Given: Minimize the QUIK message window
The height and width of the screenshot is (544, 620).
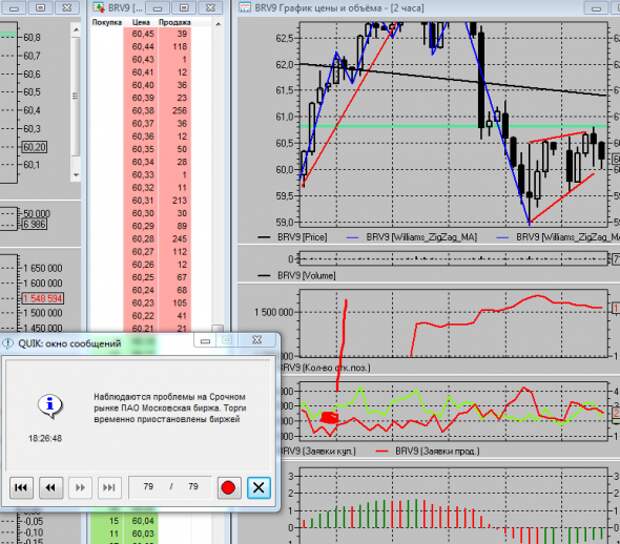Looking at the screenshot, I should [x=204, y=342].
